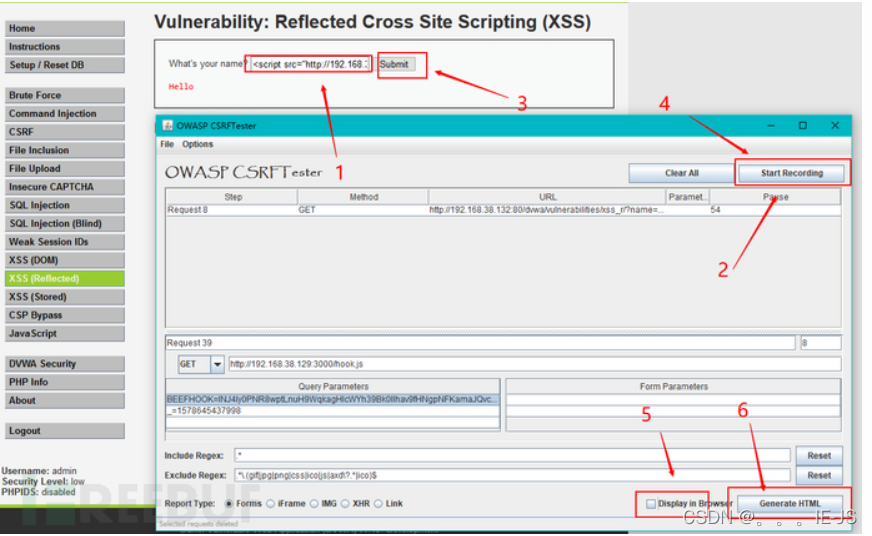Image resolution: width=872 pixels, height=536 pixels.
Task: Select the _=1578645437998 parameter row
Action: (333, 411)
